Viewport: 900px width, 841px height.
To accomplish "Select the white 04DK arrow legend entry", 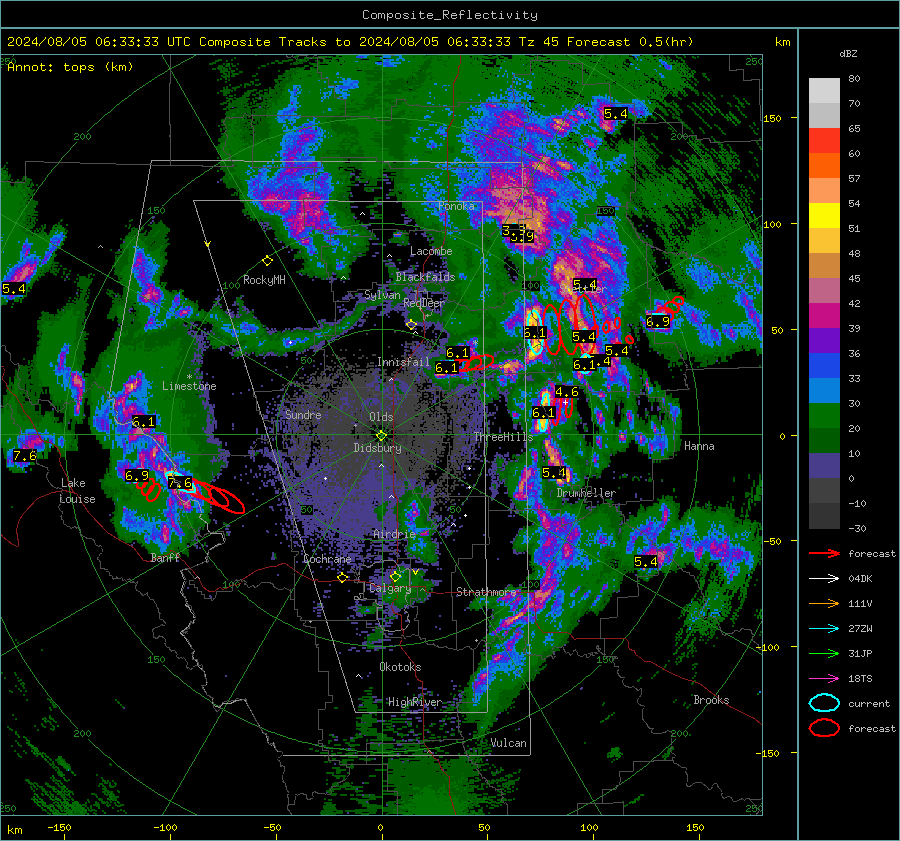I will pyautogui.click(x=824, y=579).
